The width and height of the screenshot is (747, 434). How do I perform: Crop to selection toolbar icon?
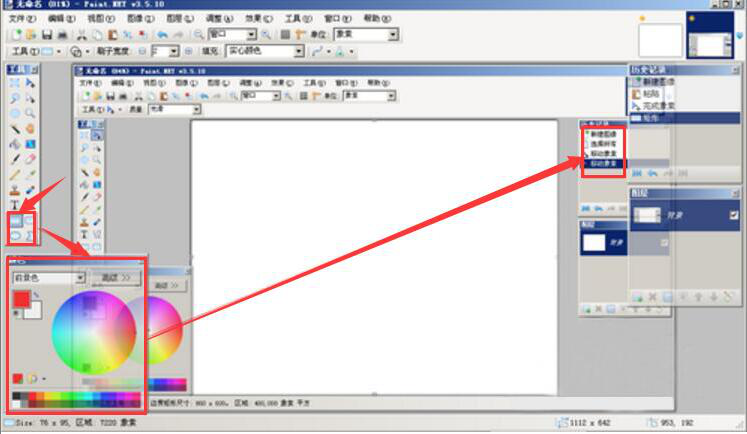[x=128, y=34]
